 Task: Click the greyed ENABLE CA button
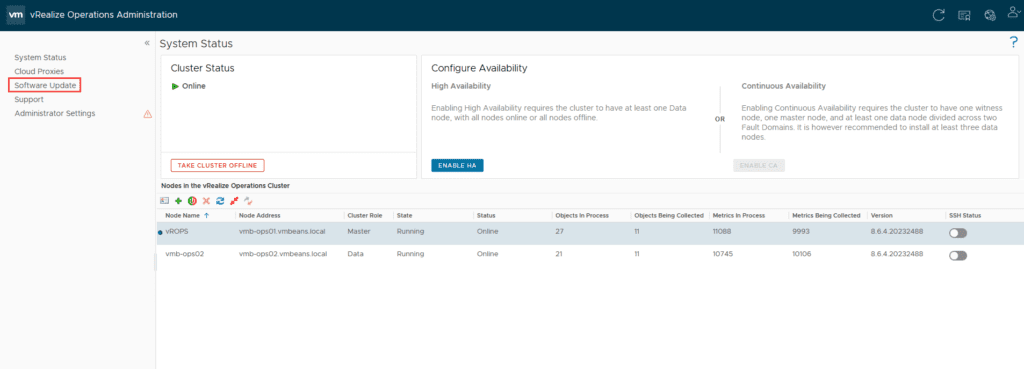759,165
